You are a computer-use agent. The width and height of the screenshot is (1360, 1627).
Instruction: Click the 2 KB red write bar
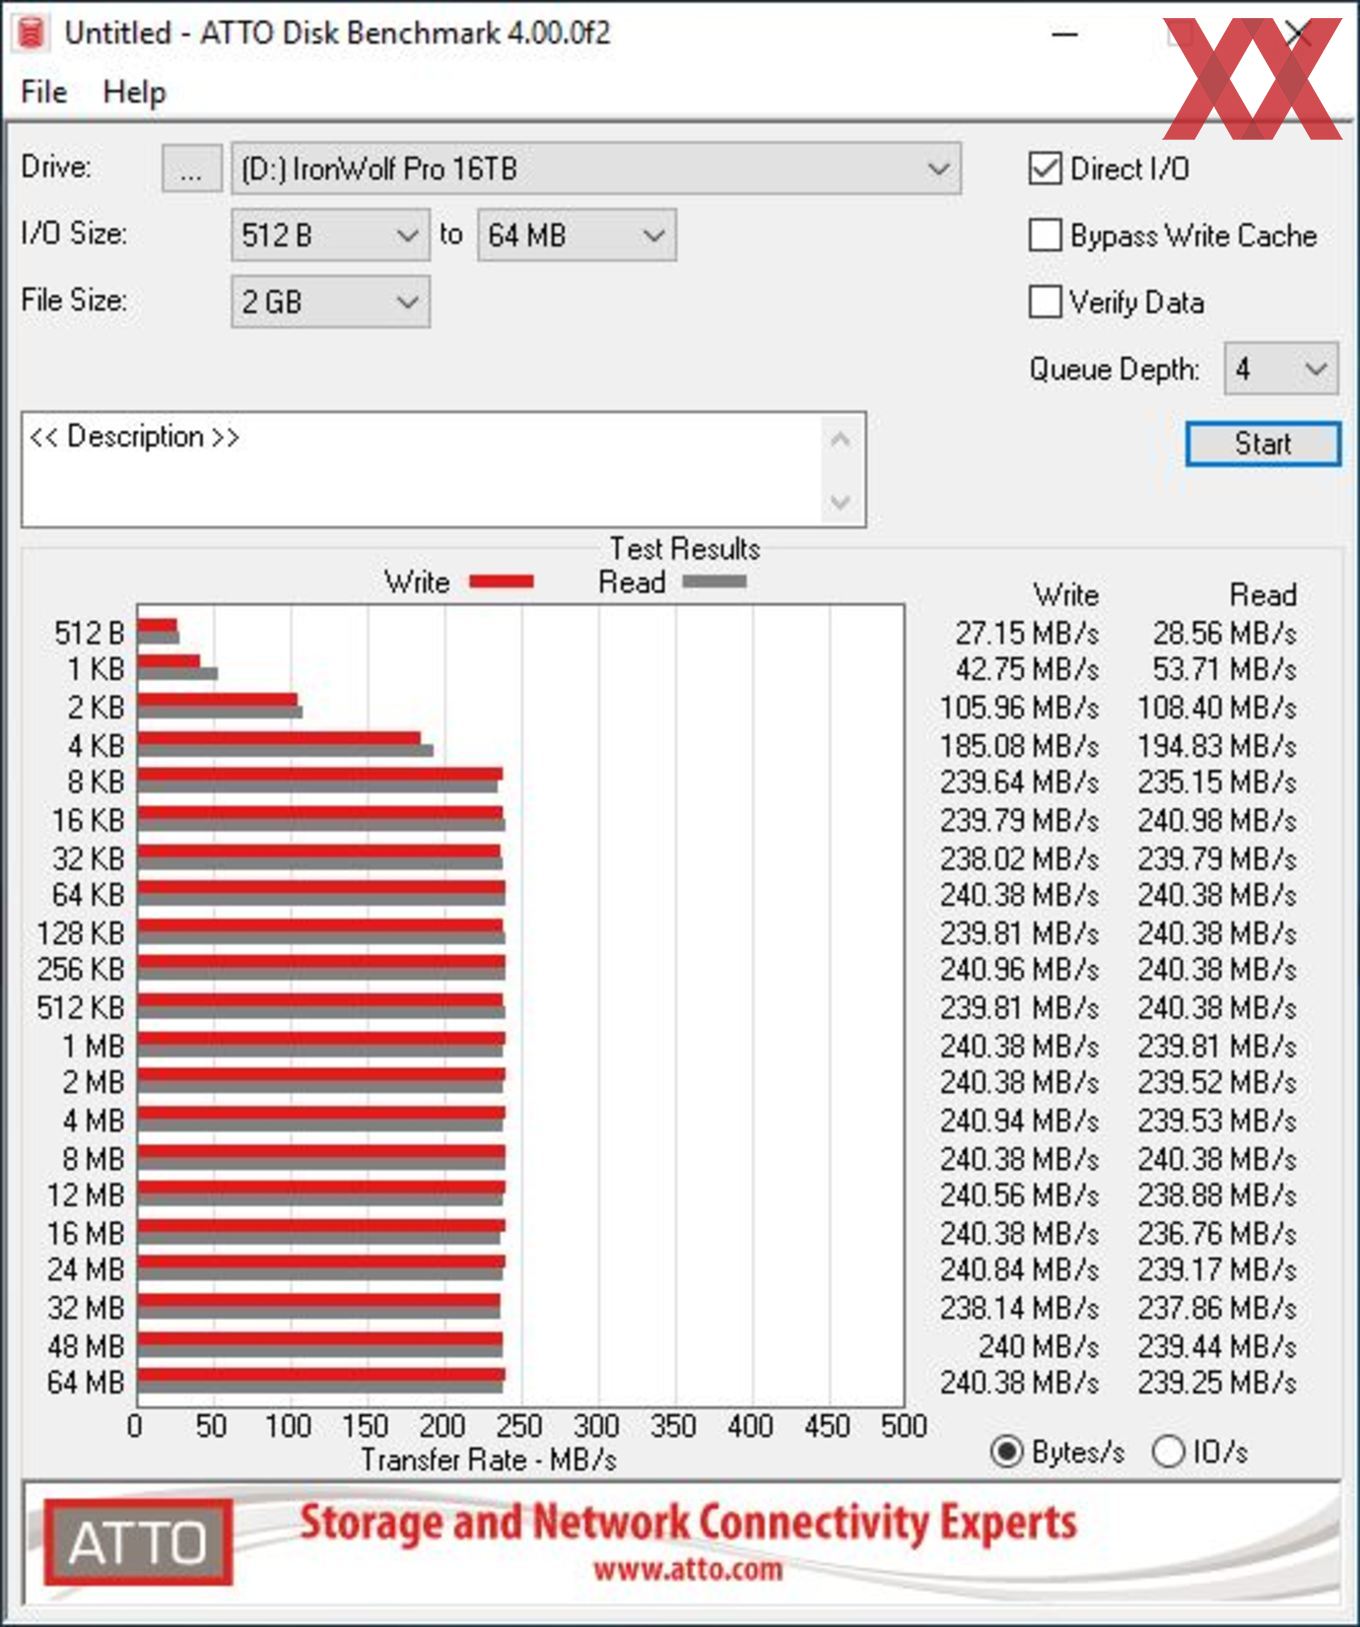(x=218, y=700)
